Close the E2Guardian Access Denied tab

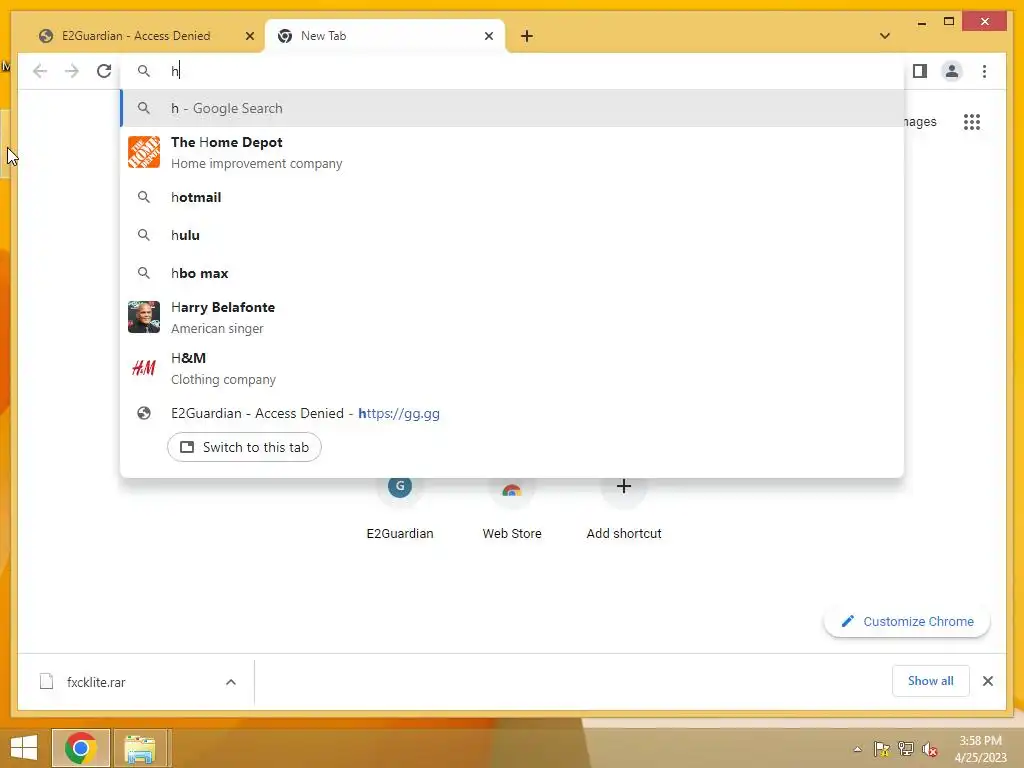point(249,36)
